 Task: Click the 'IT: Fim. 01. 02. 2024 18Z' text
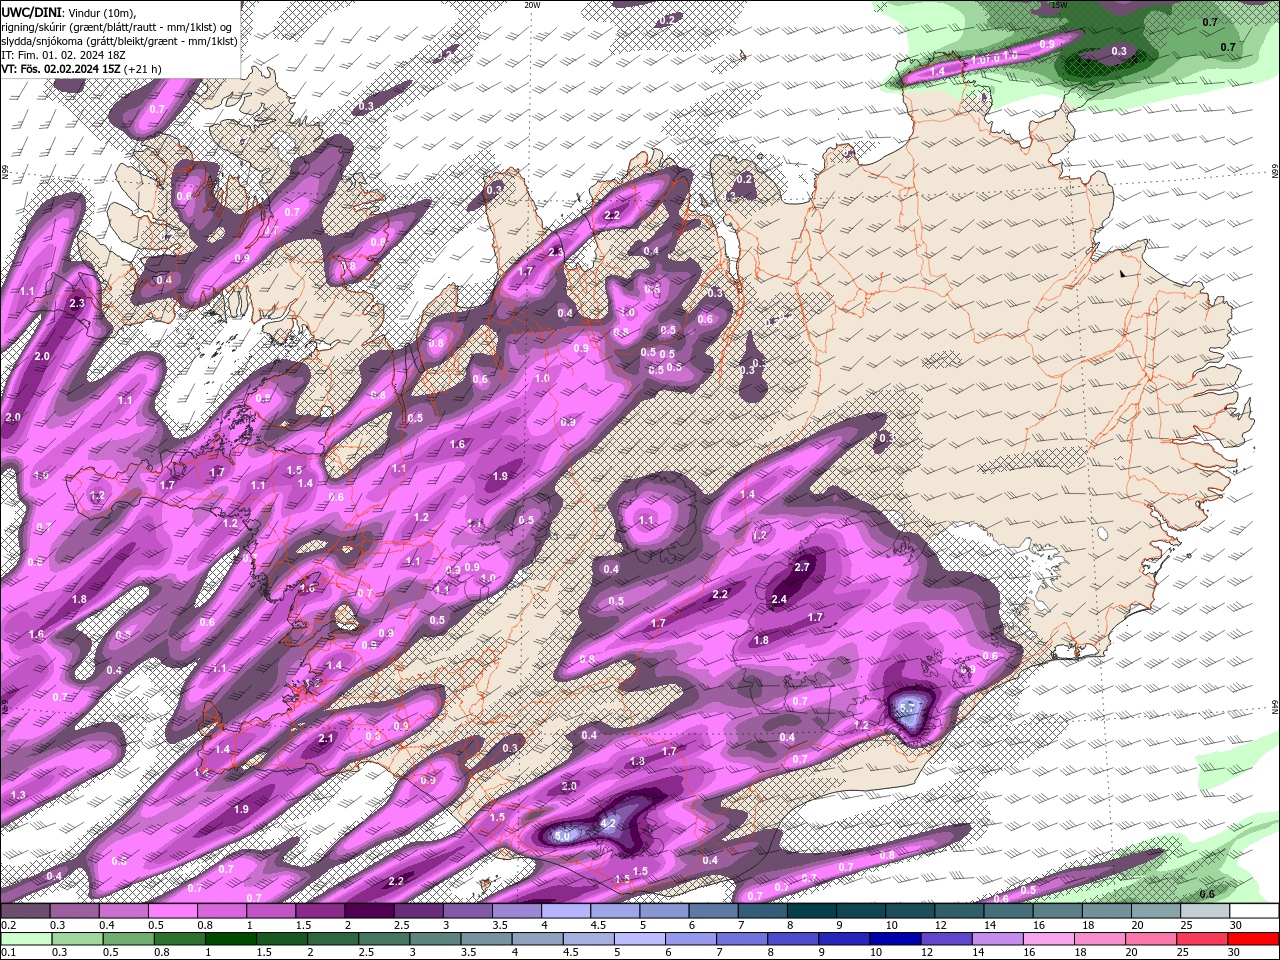(x=65, y=55)
